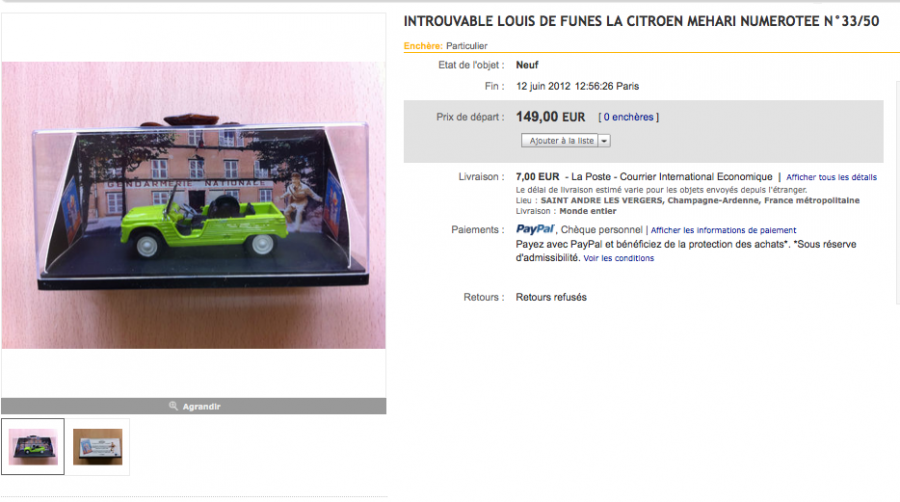This screenshot has width=900, height=502.
Task: Click the 149,00 EUR starting price
Action: tap(550, 117)
